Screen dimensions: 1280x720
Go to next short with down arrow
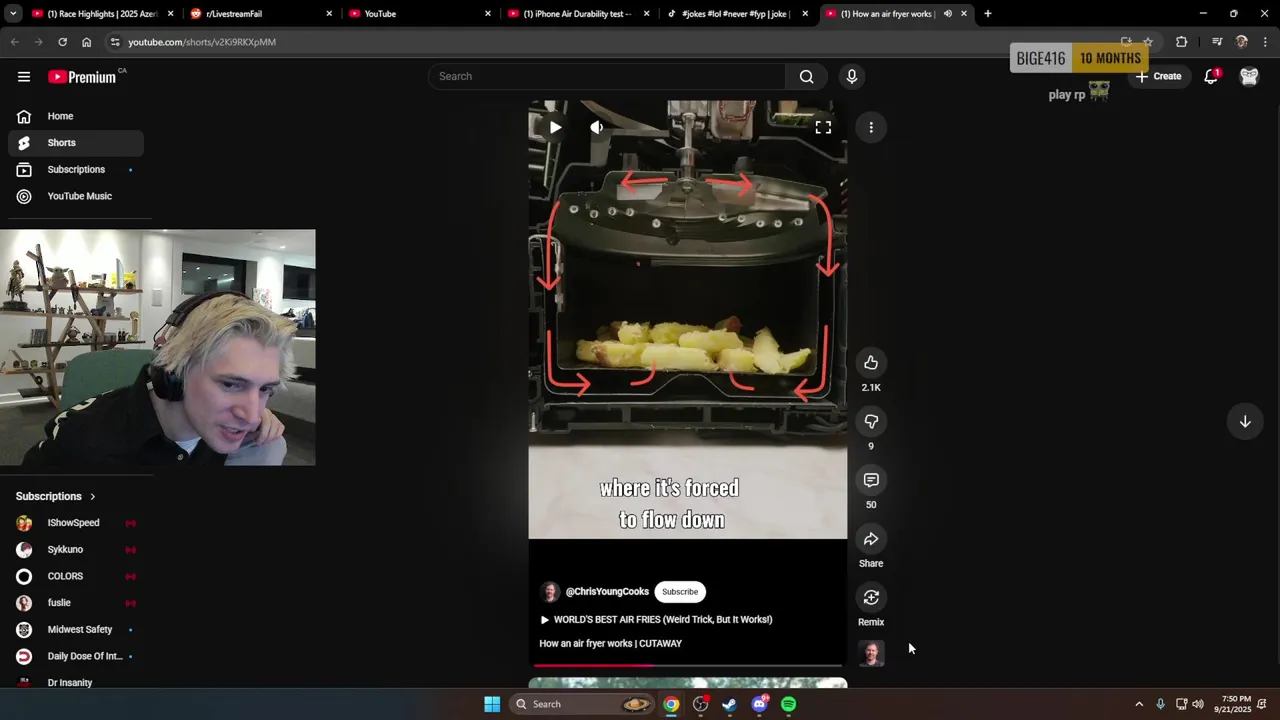pos(1245,422)
